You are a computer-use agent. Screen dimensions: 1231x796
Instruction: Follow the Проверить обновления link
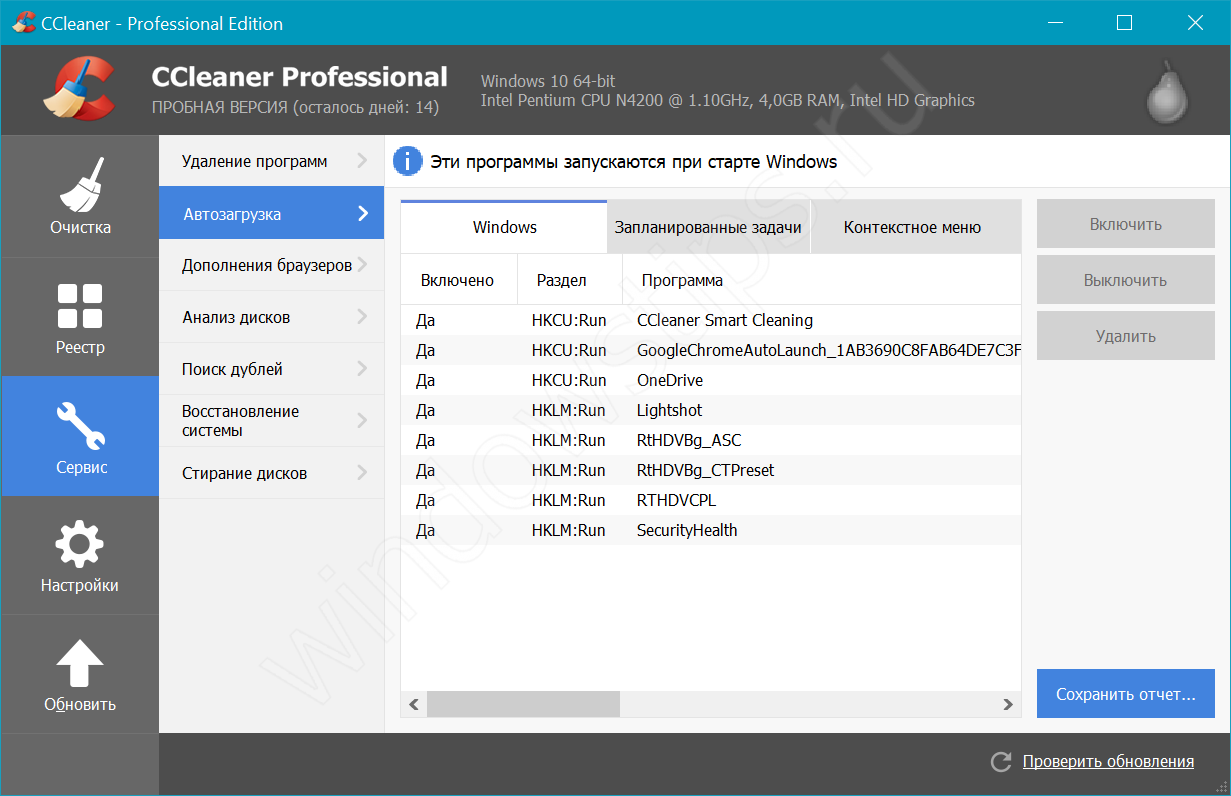pyautogui.click(x=1108, y=762)
